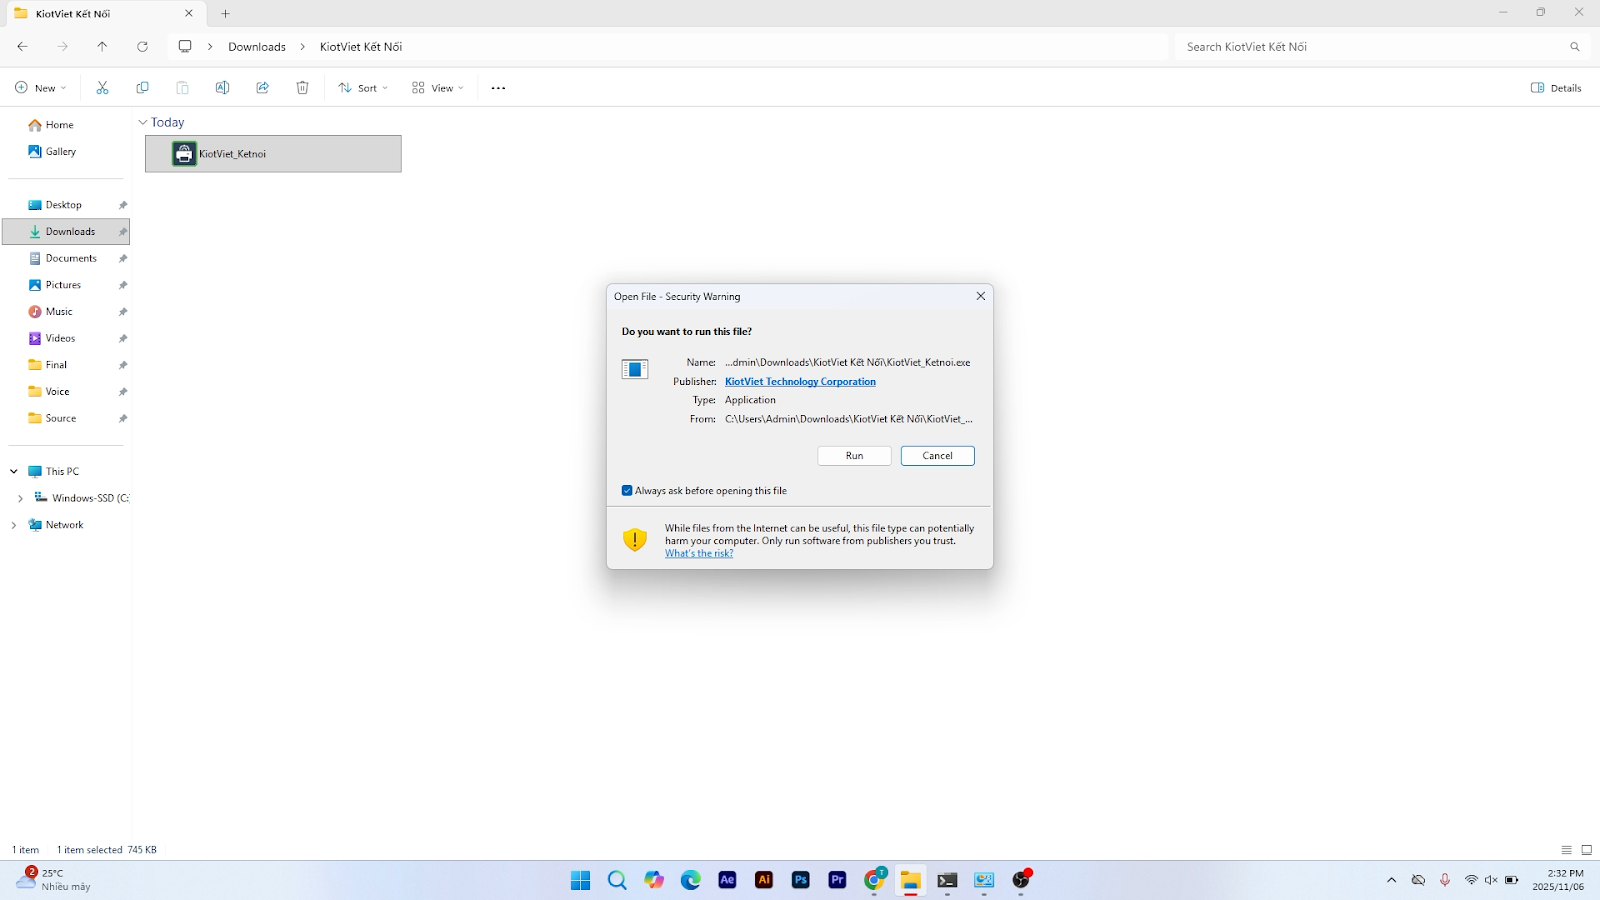Image resolution: width=1600 pixels, height=900 pixels.
Task: Click the Copy icon in the toolbar
Action: click(x=142, y=88)
